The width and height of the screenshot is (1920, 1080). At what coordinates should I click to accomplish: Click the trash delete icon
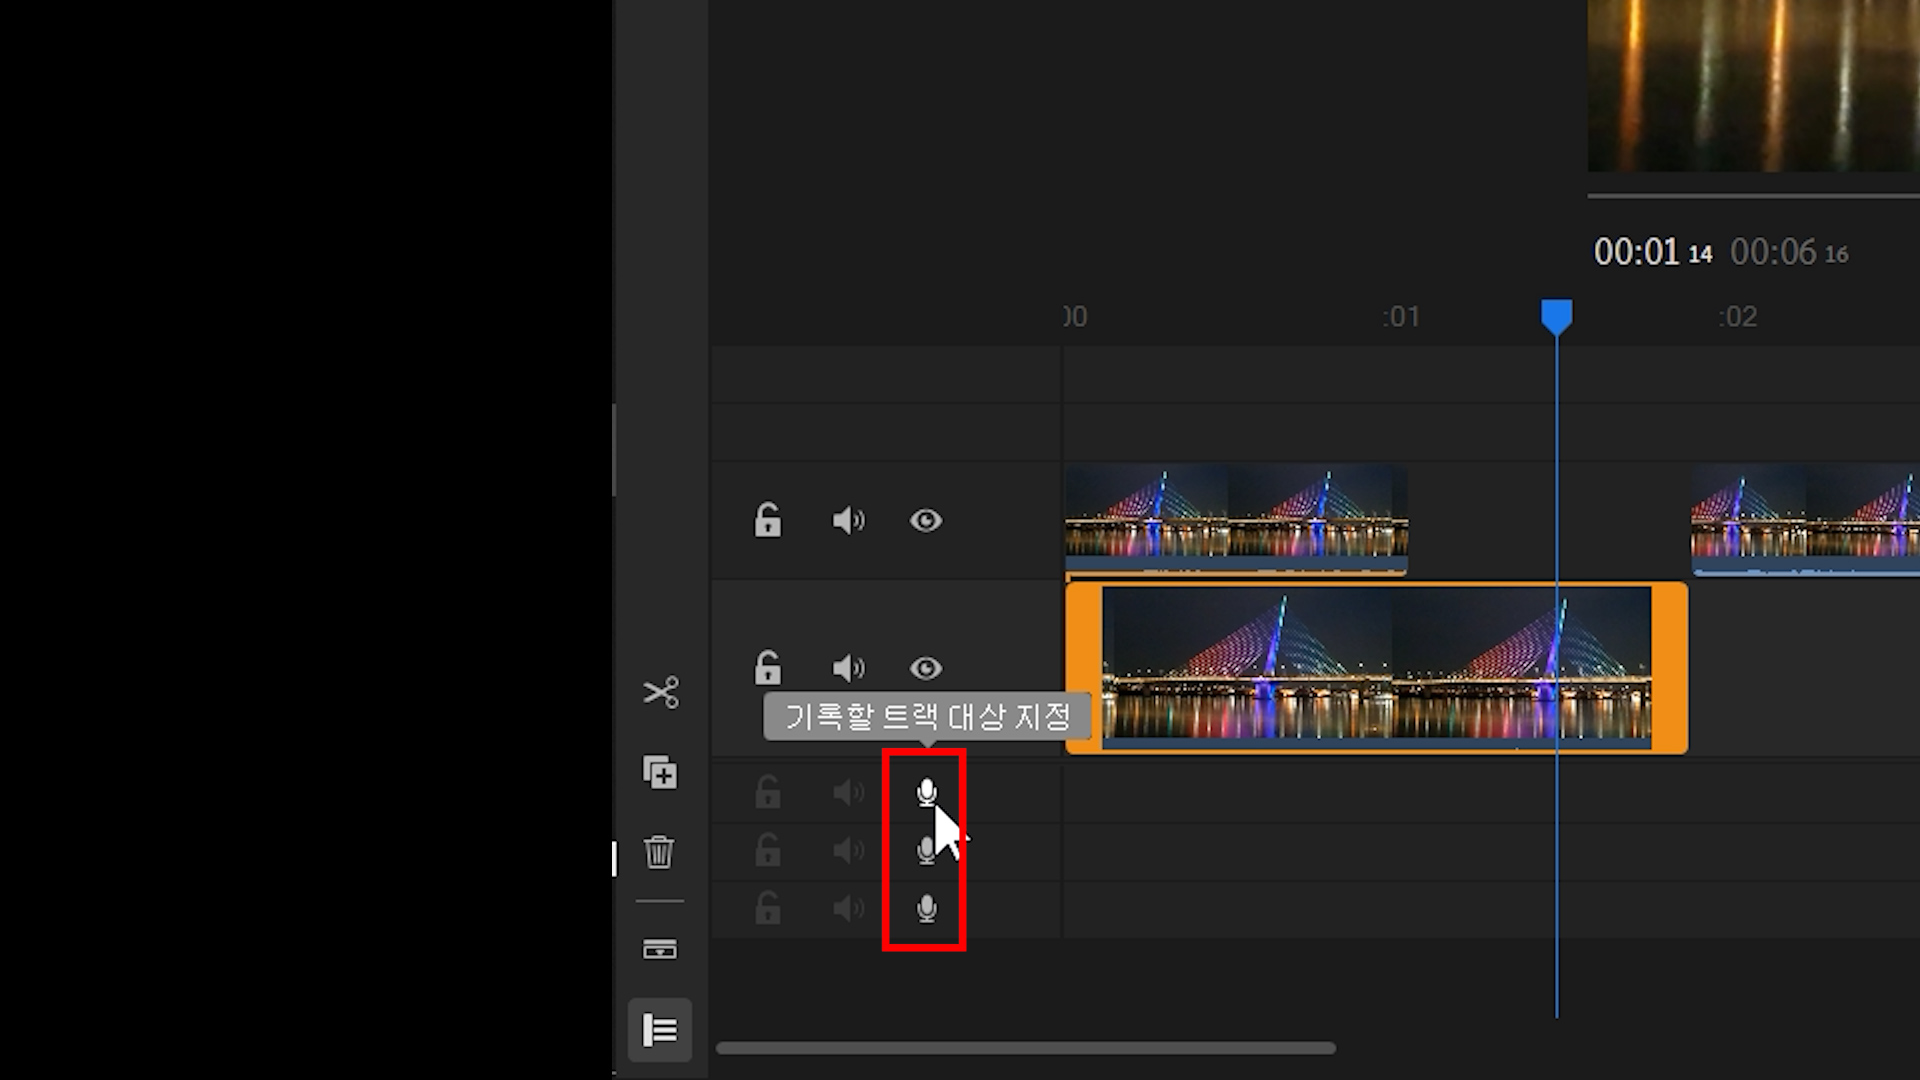pyautogui.click(x=659, y=852)
